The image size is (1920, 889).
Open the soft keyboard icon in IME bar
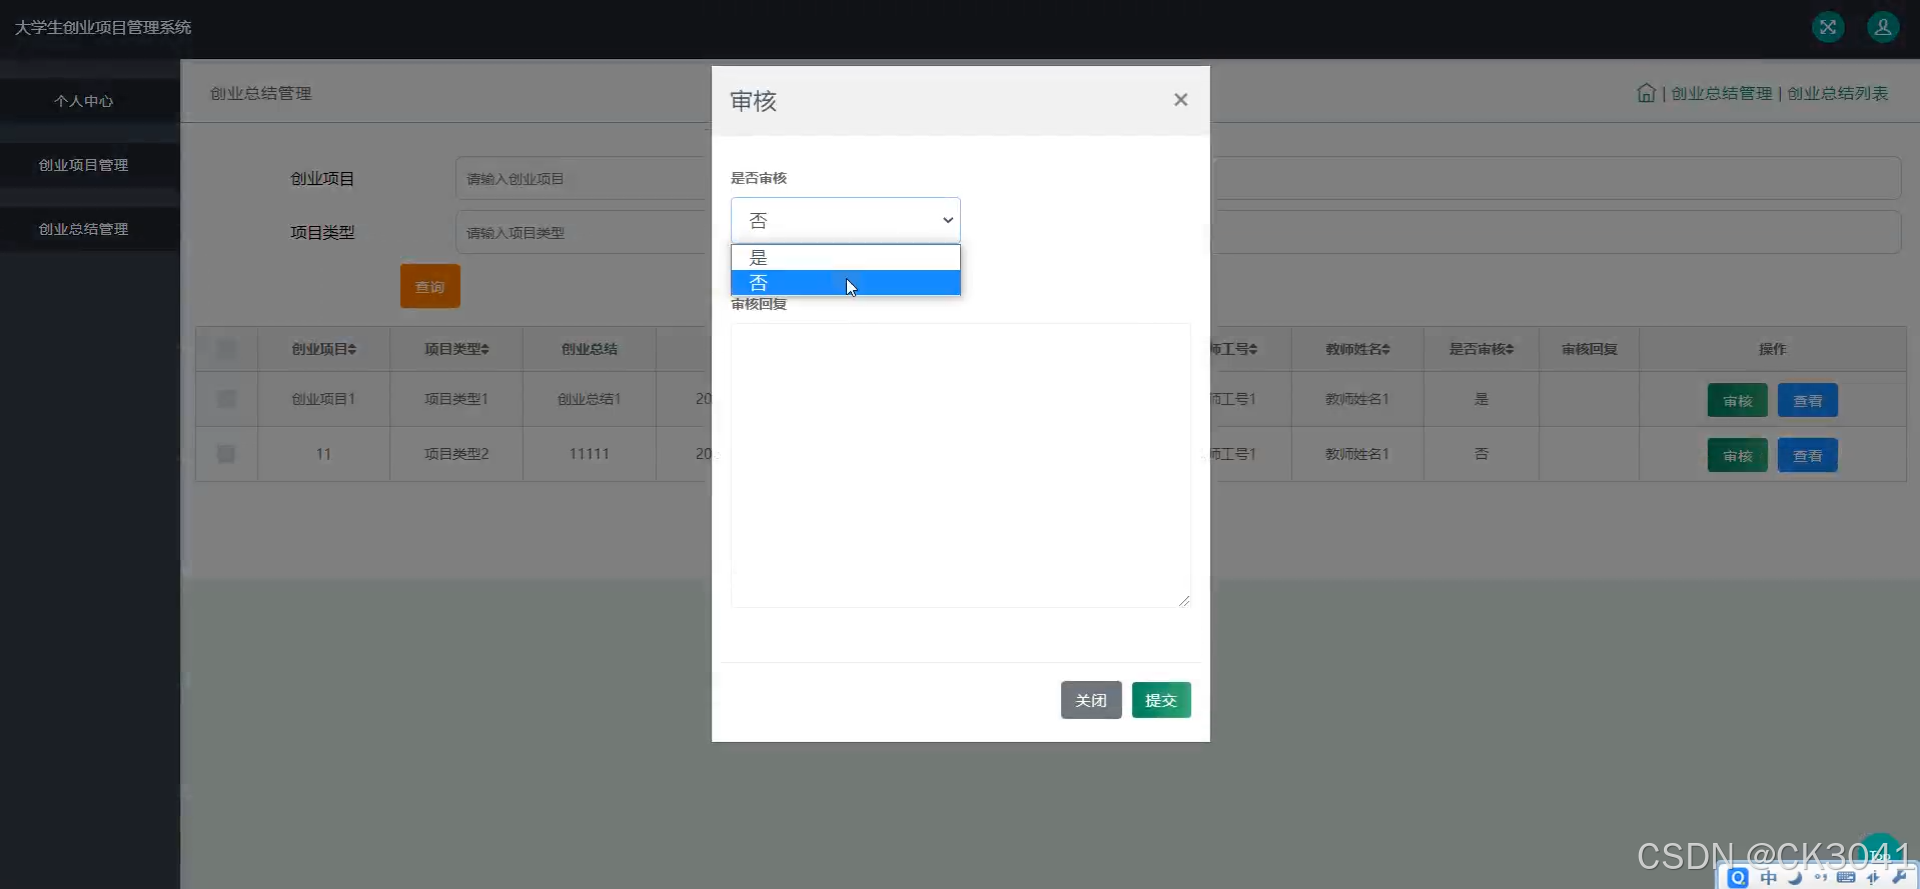(x=1846, y=877)
